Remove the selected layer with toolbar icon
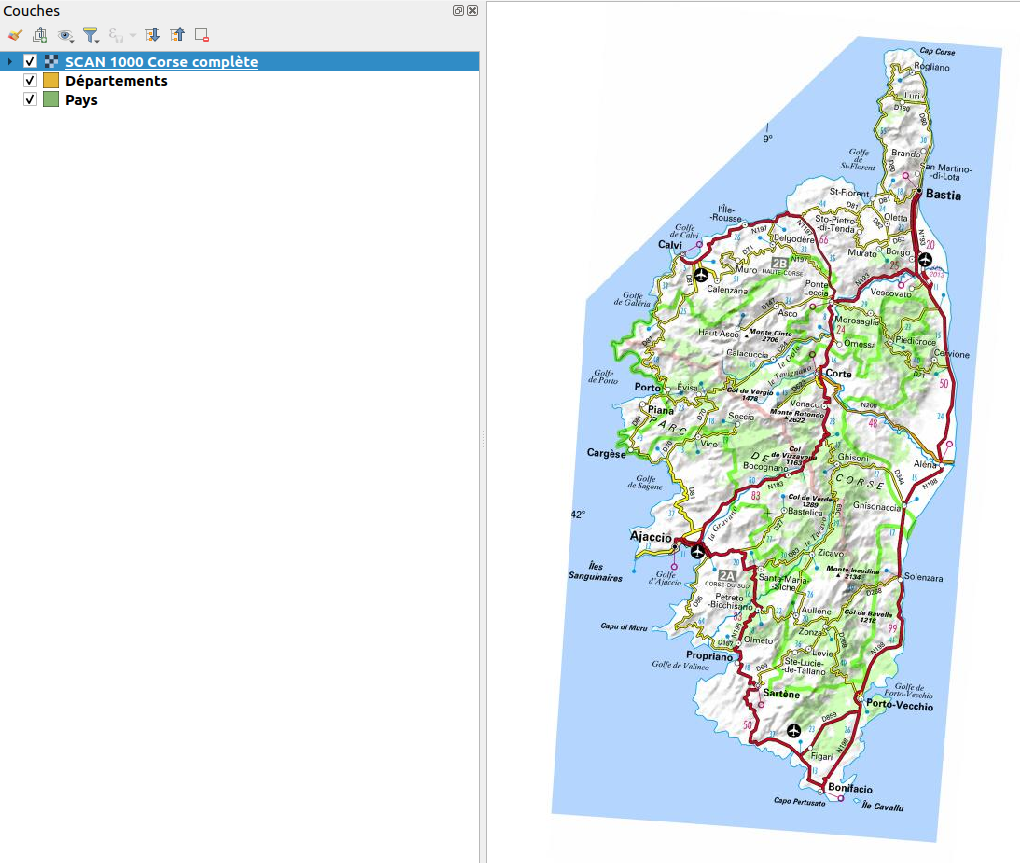This screenshot has height=863, width=1020. [x=202, y=35]
